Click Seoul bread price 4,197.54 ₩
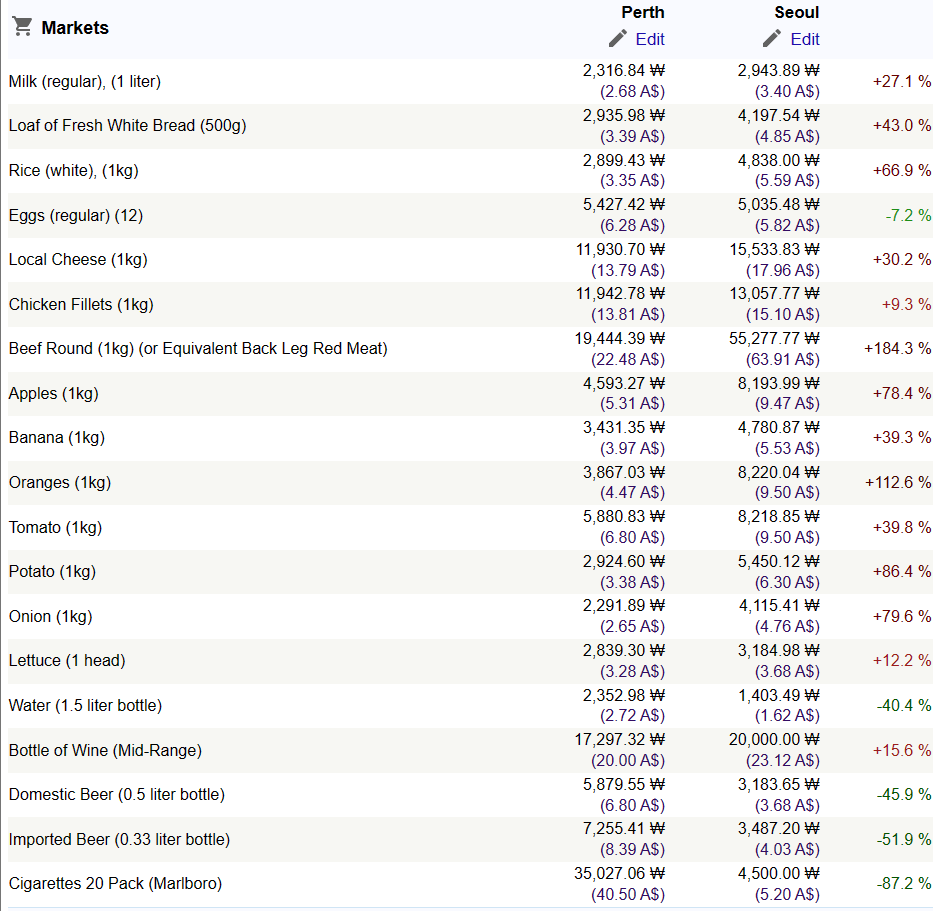 coord(778,115)
